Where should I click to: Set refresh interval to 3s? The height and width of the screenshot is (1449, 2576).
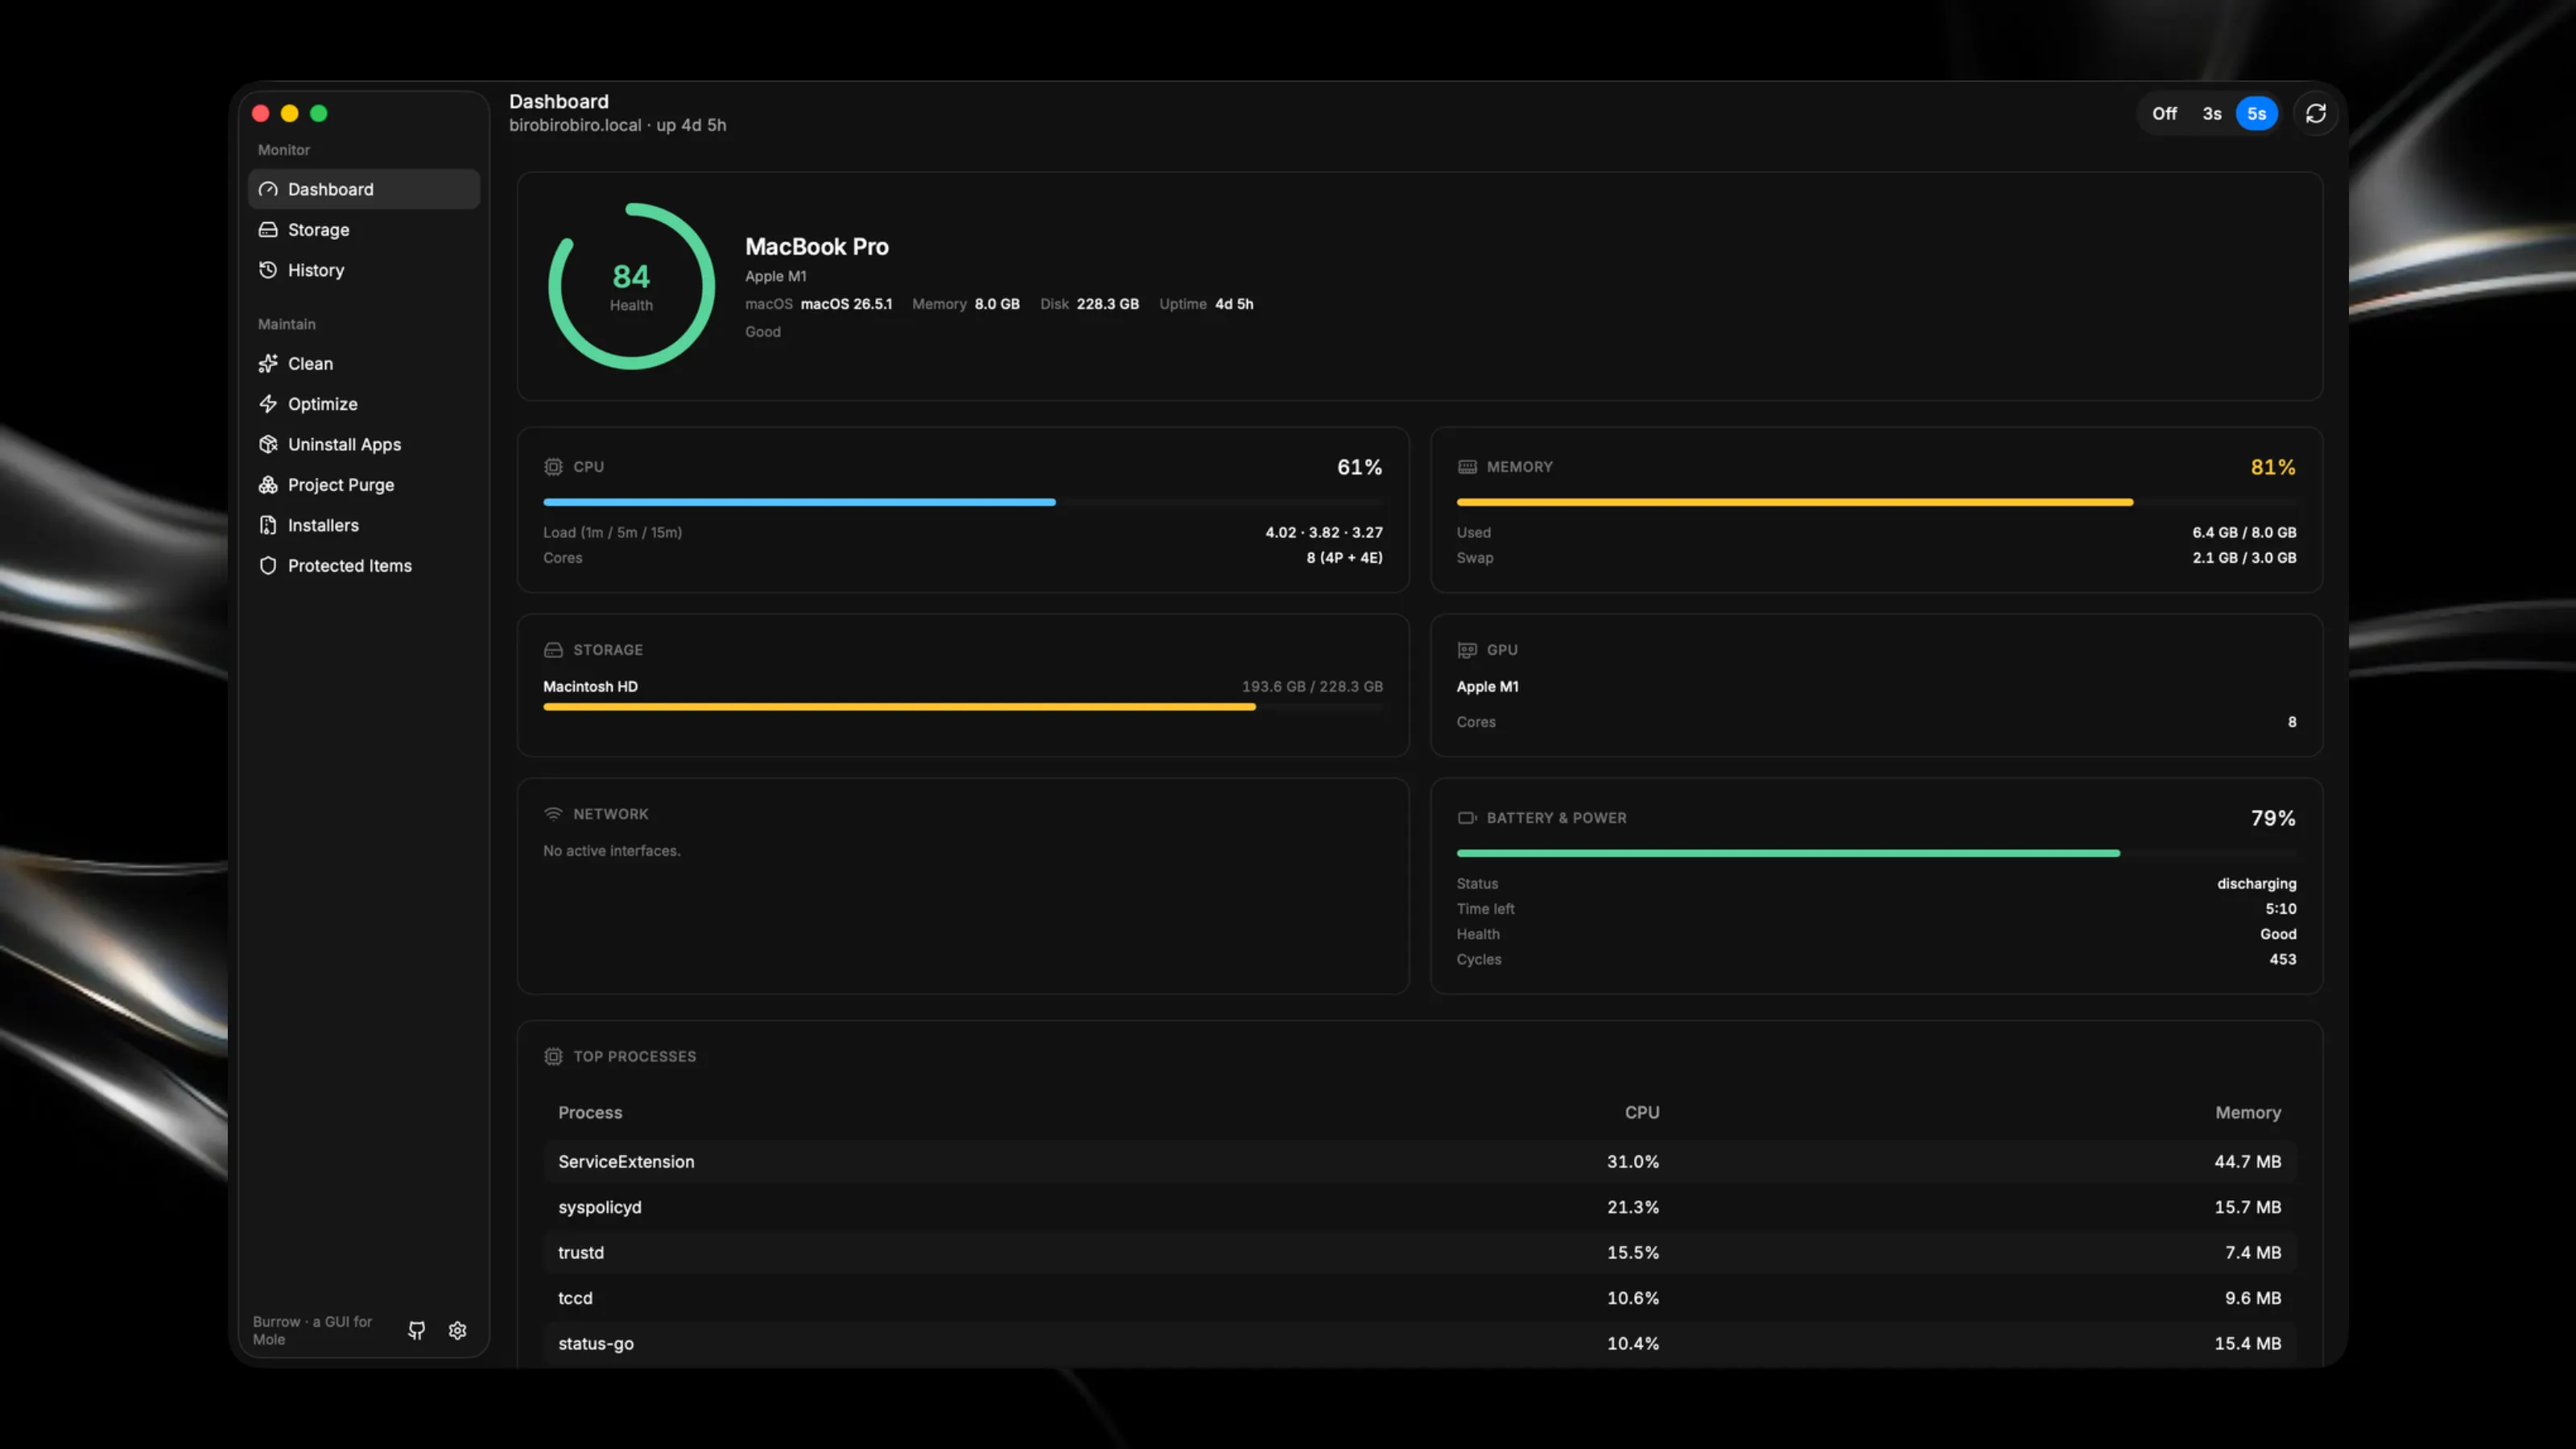click(2212, 114)
